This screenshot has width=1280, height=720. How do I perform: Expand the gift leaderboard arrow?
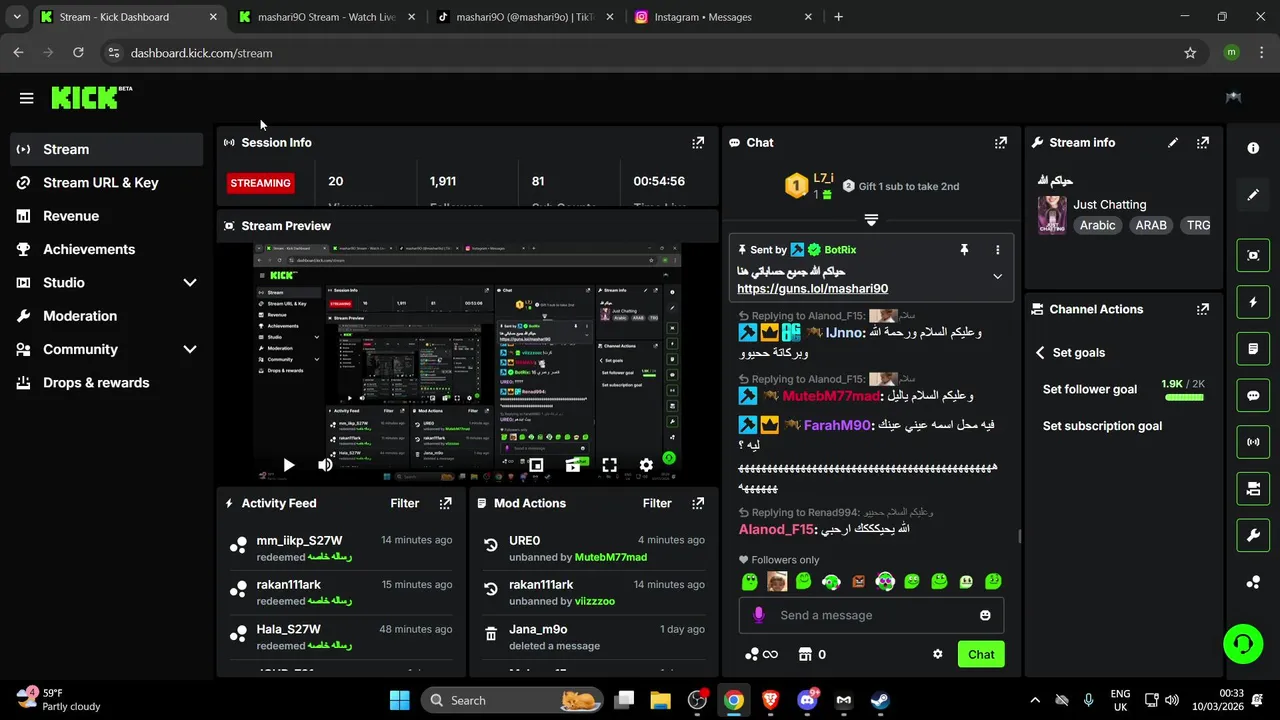(871, 219)
